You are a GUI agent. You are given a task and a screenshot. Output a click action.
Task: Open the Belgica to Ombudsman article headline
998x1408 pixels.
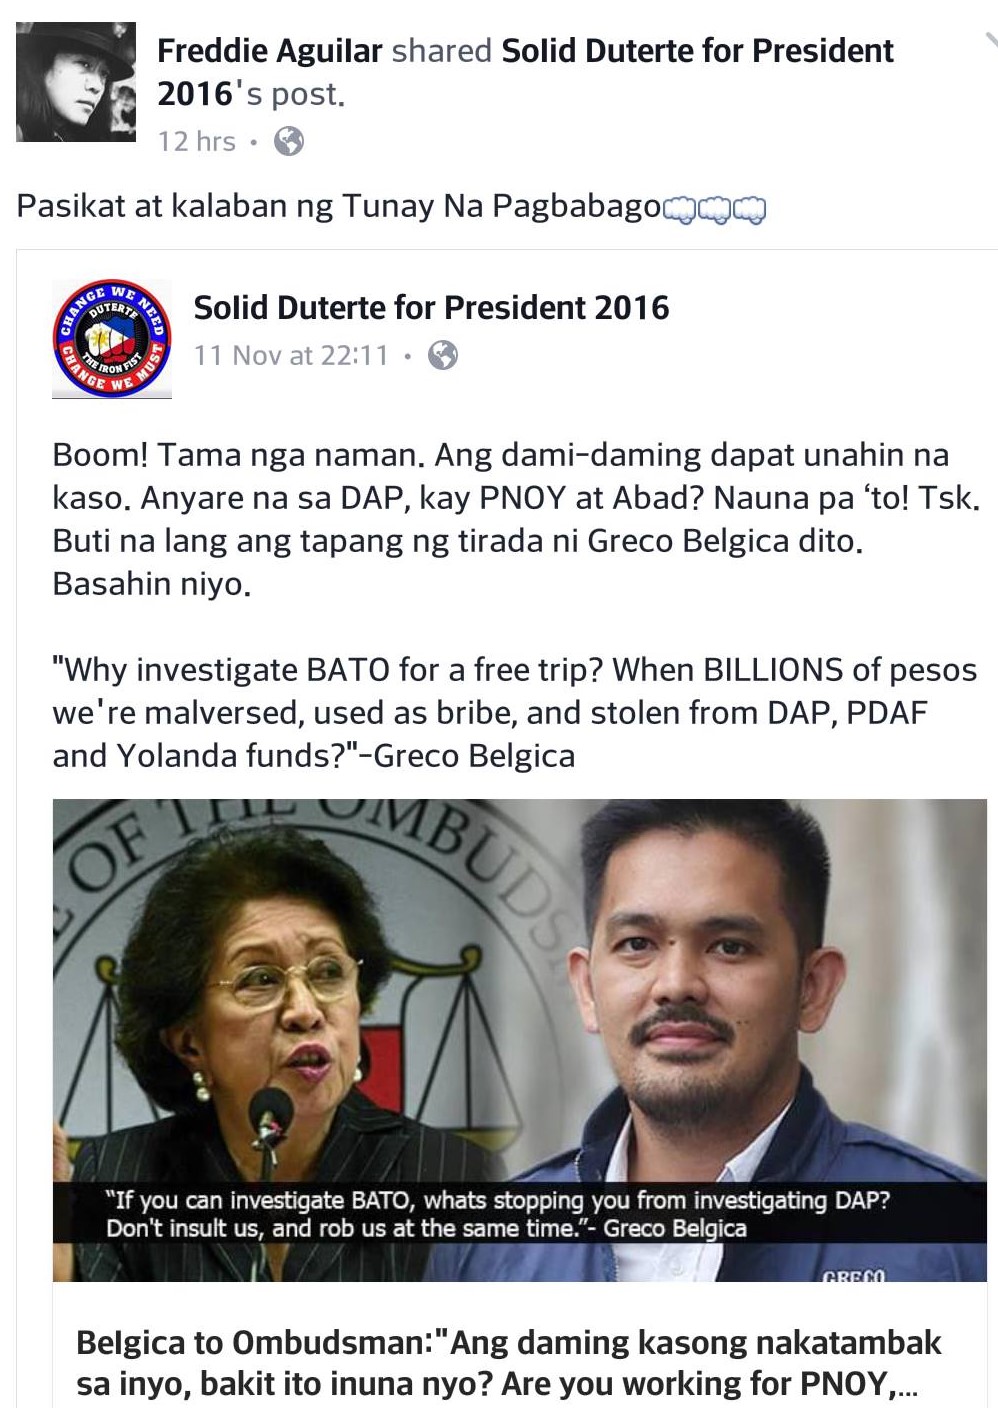509,1363
